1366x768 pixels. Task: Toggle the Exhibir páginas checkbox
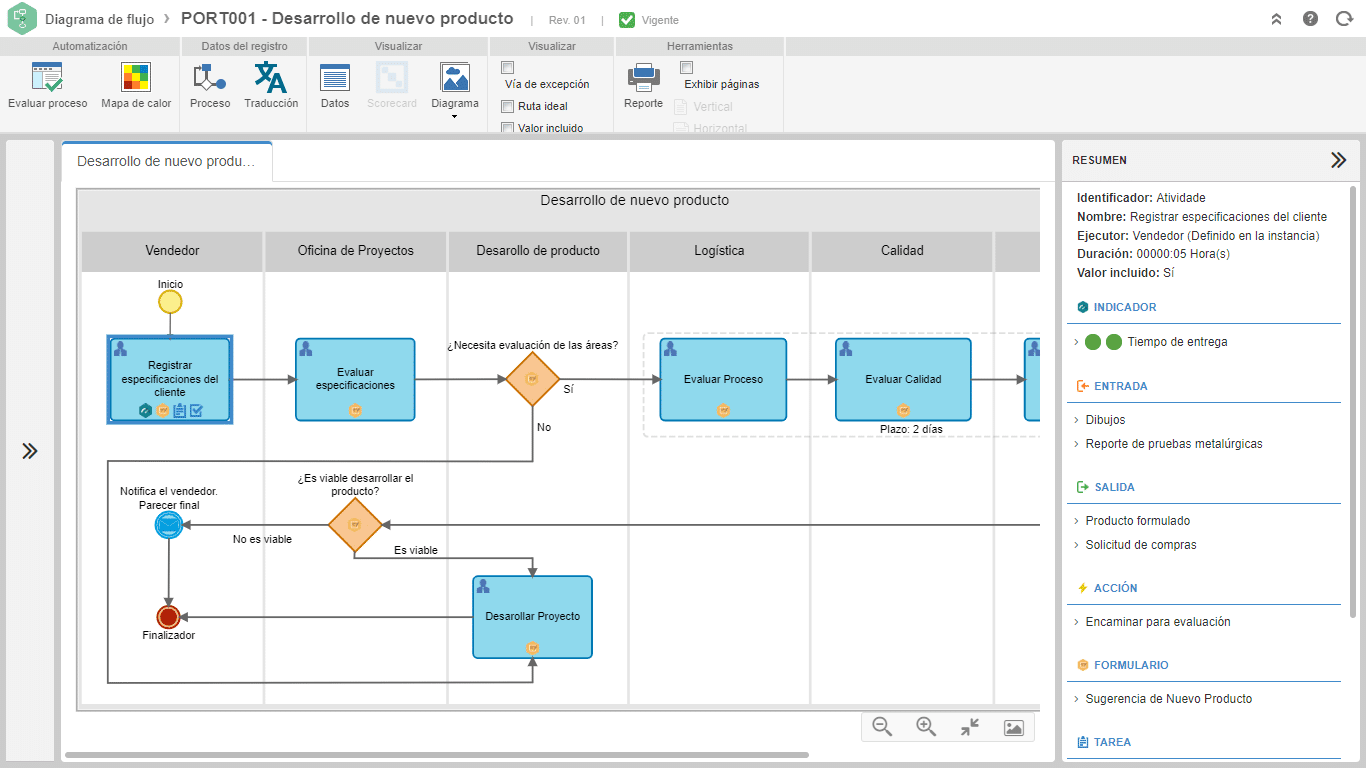pos(686,67)
